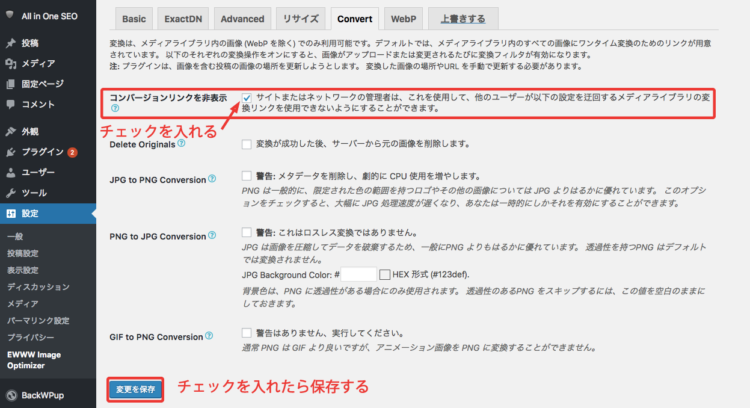The image size is (750, 408).
Task: Click the メディア (Media) sidebar icon
Action: coord(10,63)
